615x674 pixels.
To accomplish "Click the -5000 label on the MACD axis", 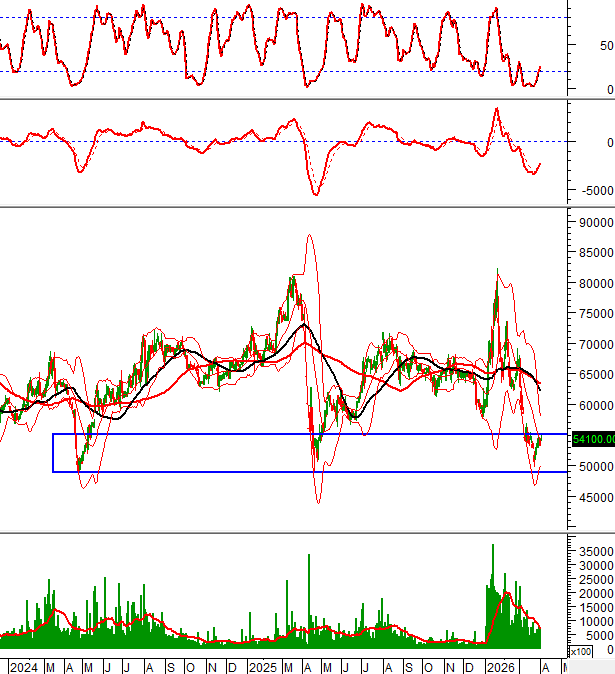I will pos(594,190).
